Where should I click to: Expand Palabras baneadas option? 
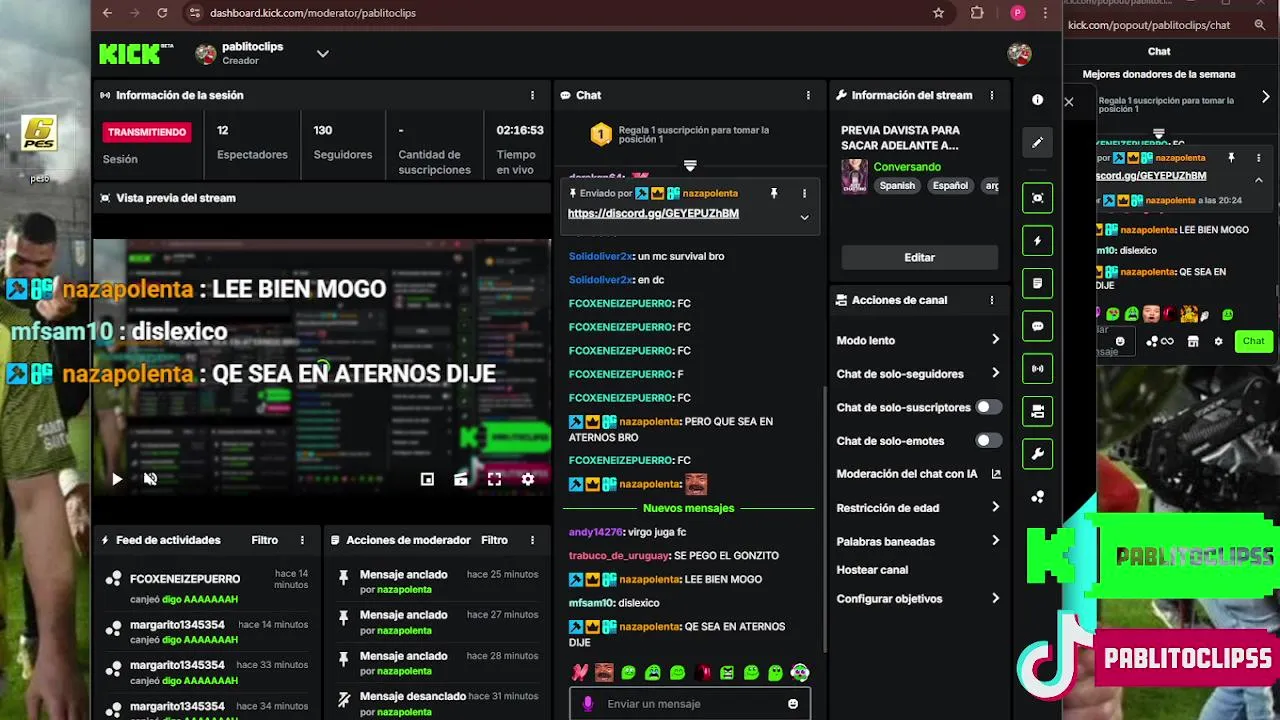[x=919, y=541]
